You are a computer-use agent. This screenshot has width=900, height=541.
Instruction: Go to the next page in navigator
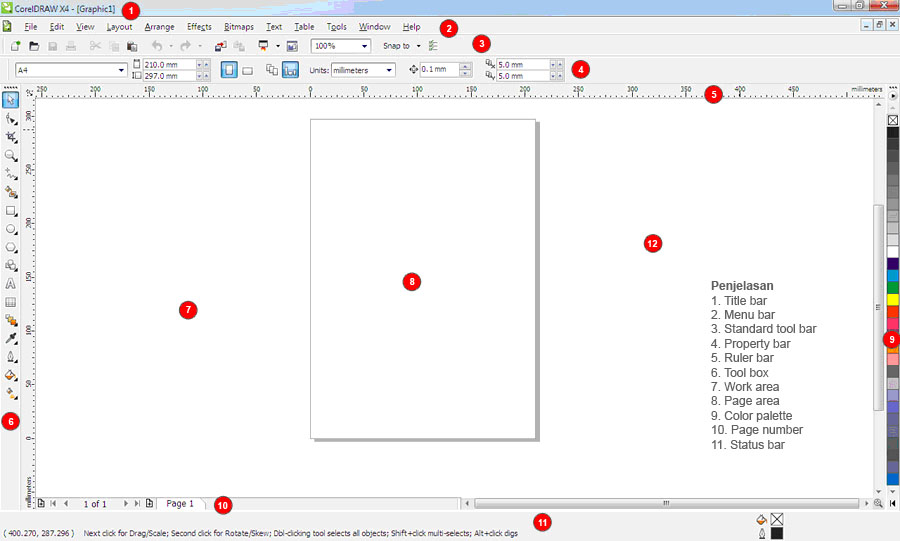point(126,503)
